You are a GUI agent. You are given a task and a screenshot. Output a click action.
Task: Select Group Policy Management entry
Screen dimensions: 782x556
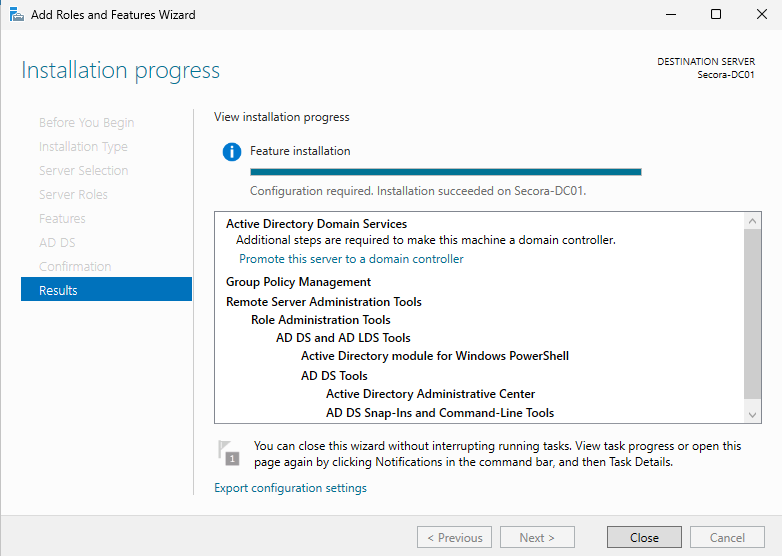click(298, 282)
